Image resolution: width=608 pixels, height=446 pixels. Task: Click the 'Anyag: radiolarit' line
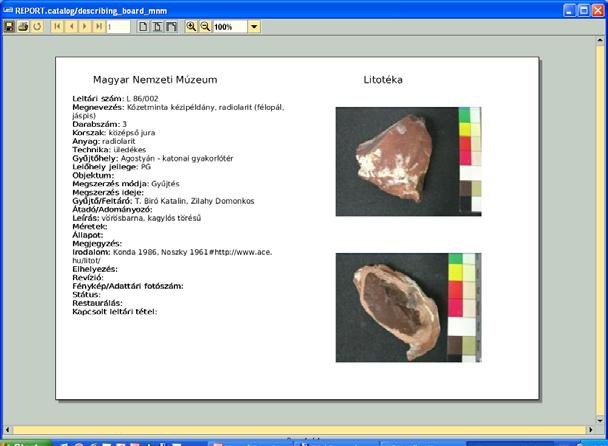[104, 141]
